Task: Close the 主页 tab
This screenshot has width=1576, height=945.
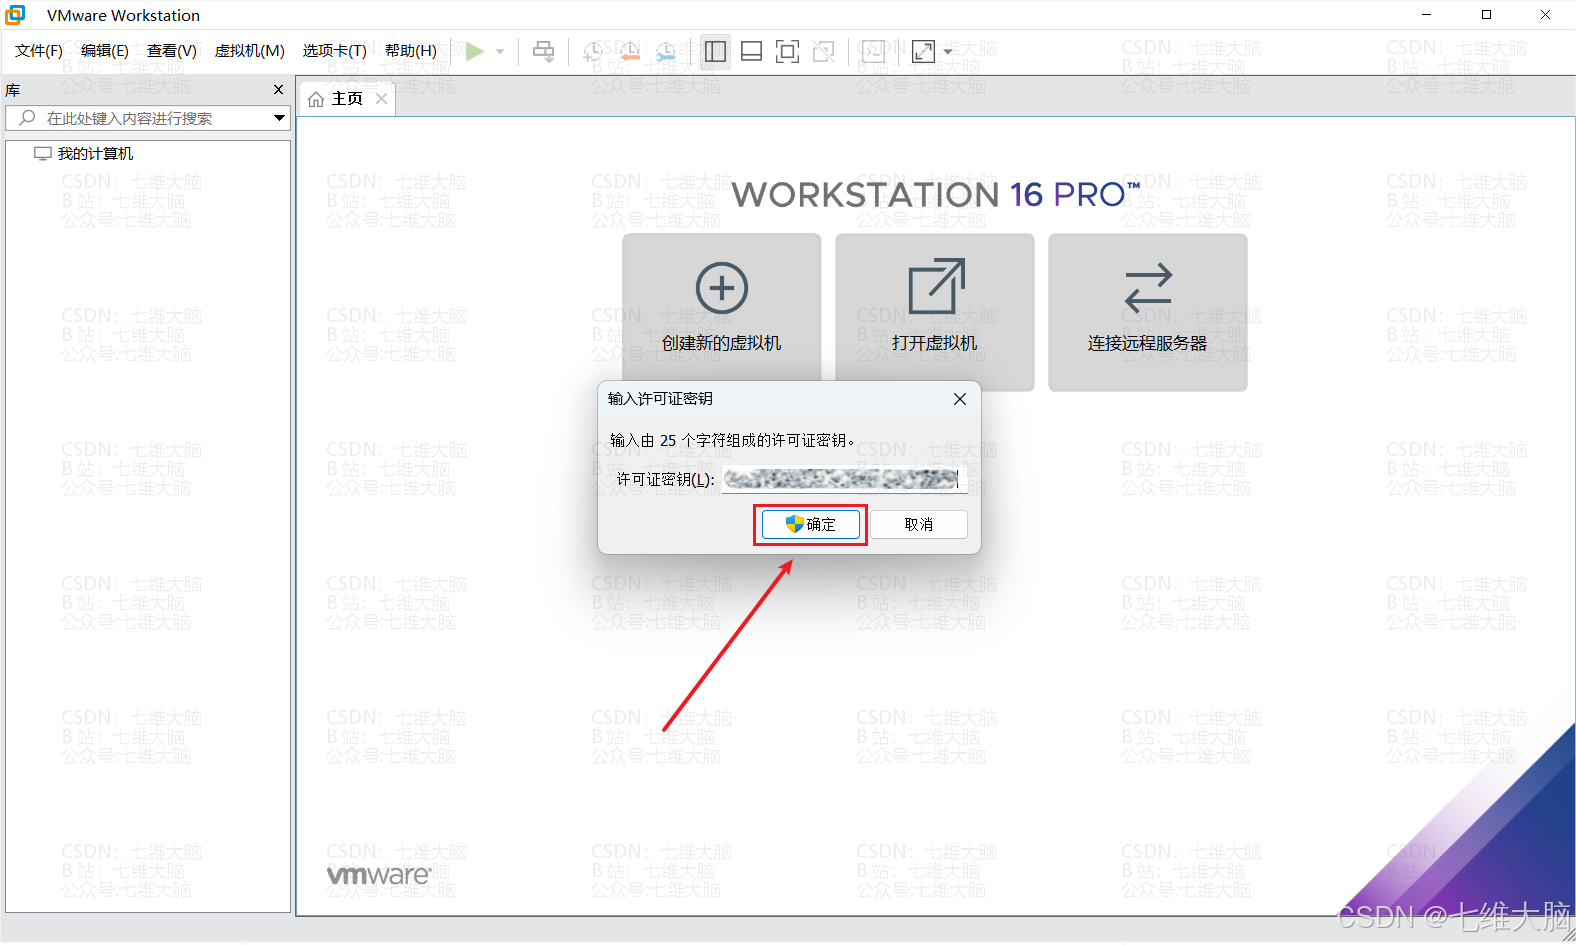Action: (381, 99)
